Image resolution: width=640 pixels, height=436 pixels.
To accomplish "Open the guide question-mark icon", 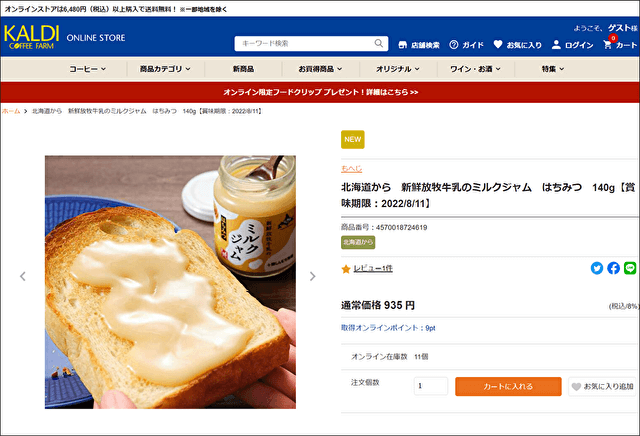I will [x=453, y=44].
